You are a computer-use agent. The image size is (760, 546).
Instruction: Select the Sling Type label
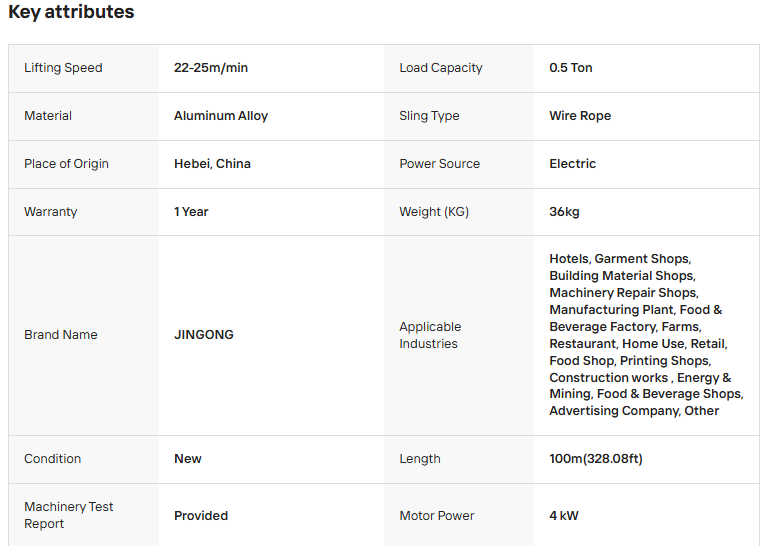point(429,116)
